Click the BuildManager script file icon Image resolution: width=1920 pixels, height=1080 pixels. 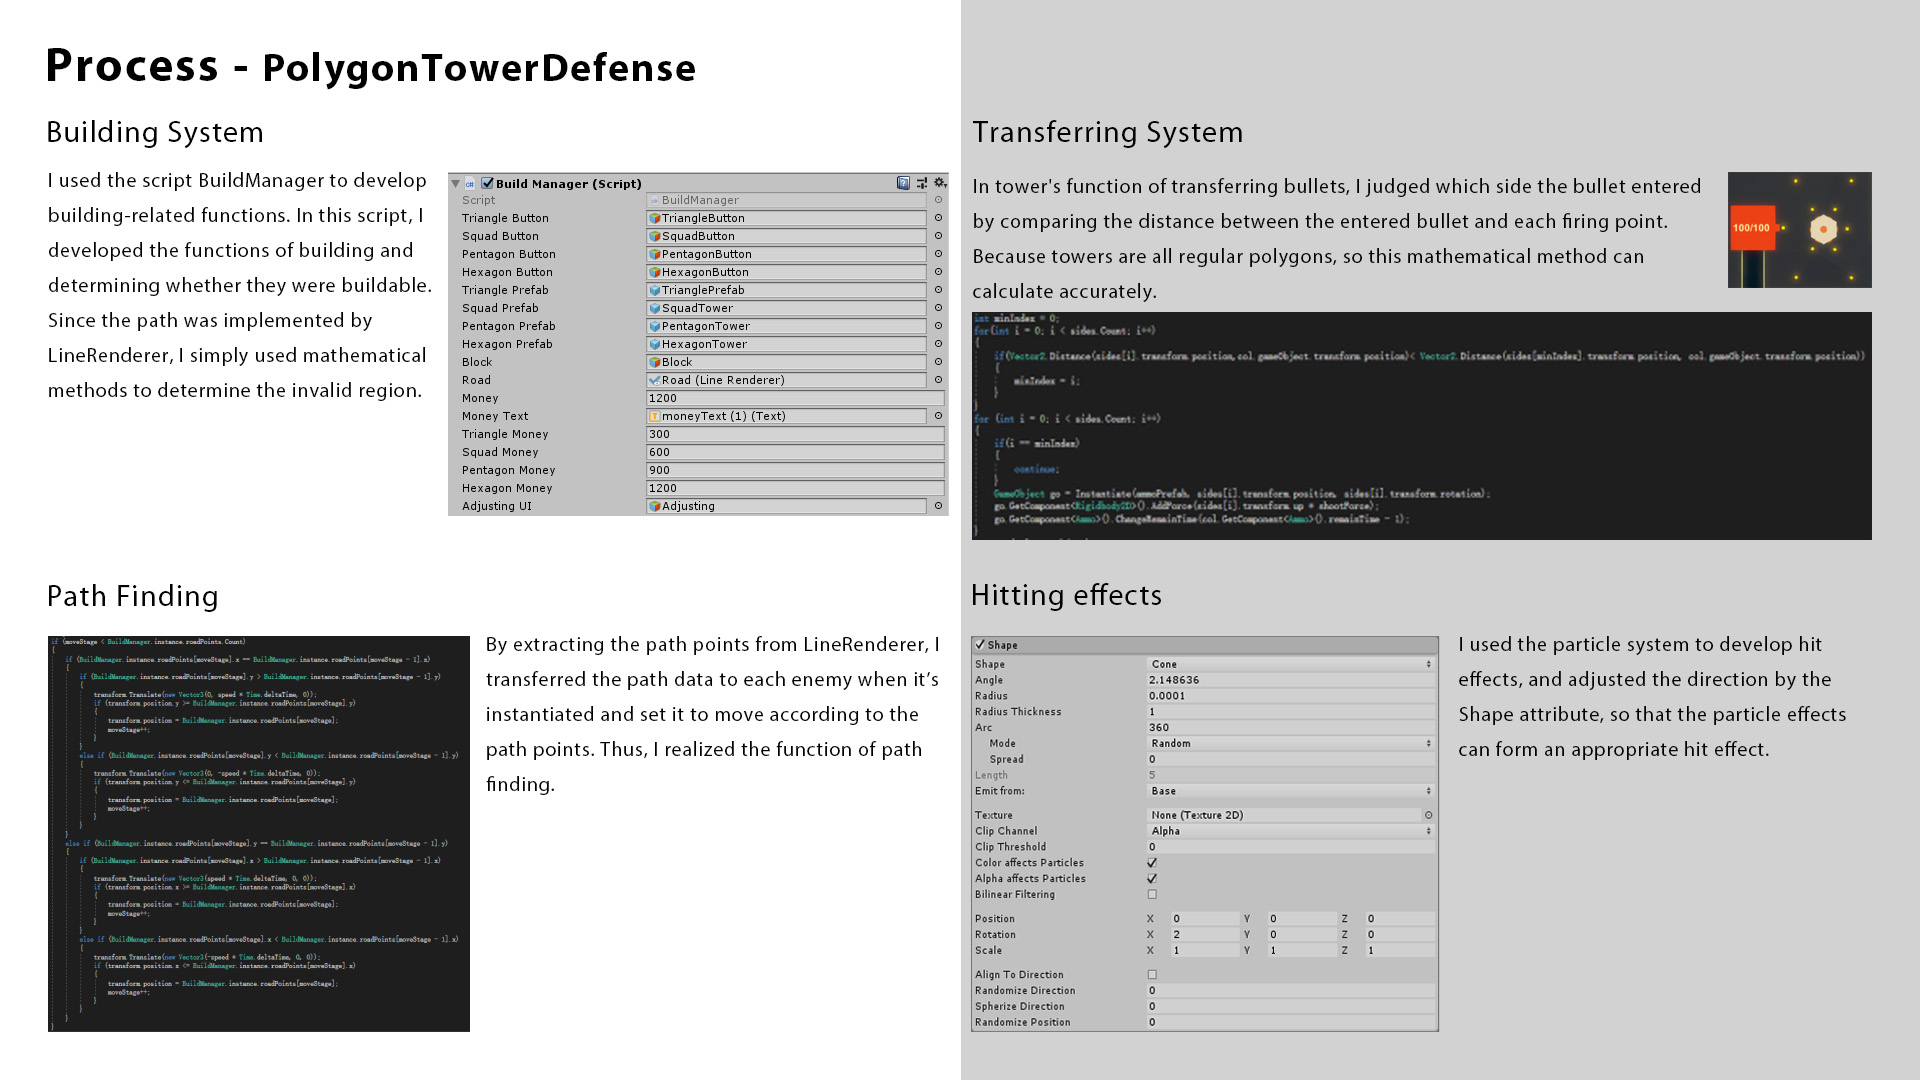pyautogui.click(x=655, y=200)
